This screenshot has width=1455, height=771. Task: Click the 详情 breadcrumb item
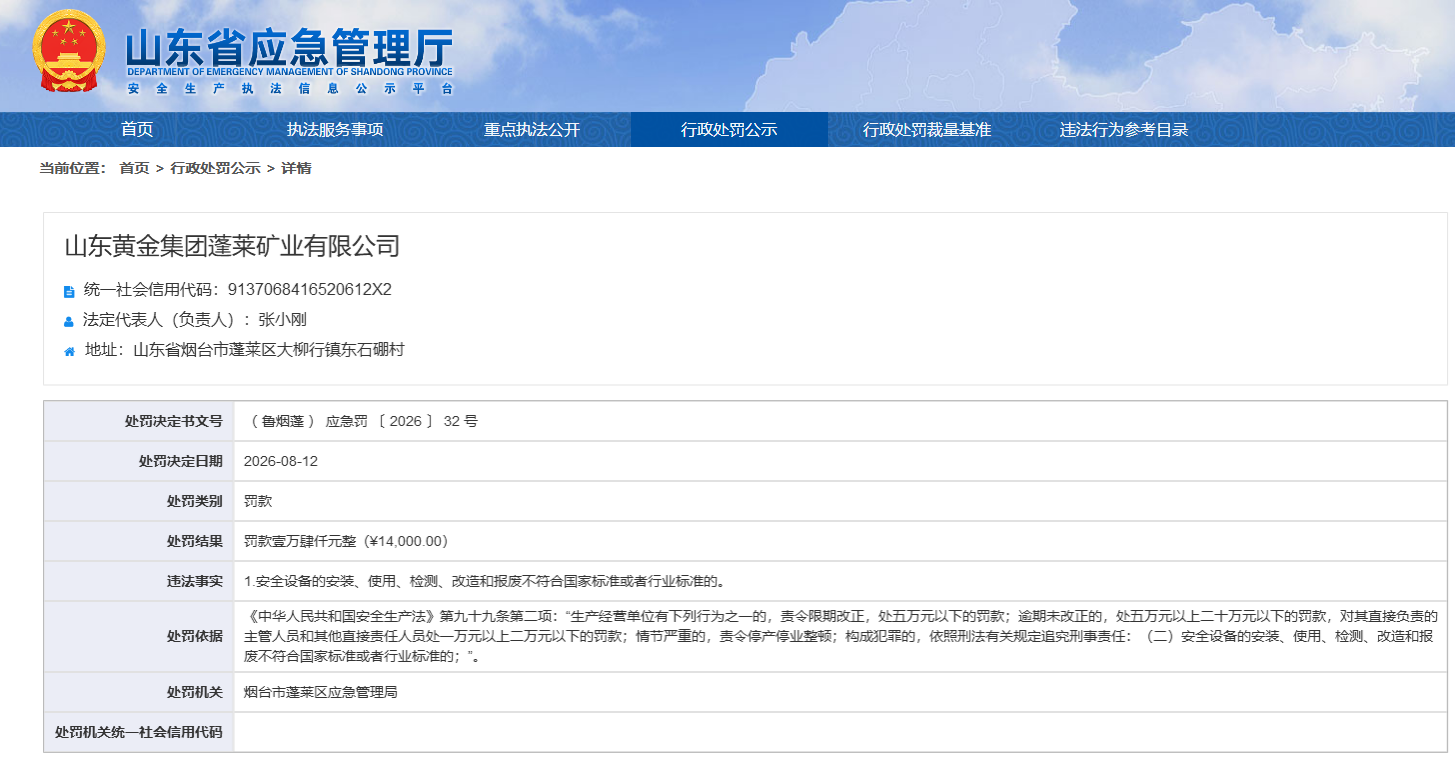point(296,168)
